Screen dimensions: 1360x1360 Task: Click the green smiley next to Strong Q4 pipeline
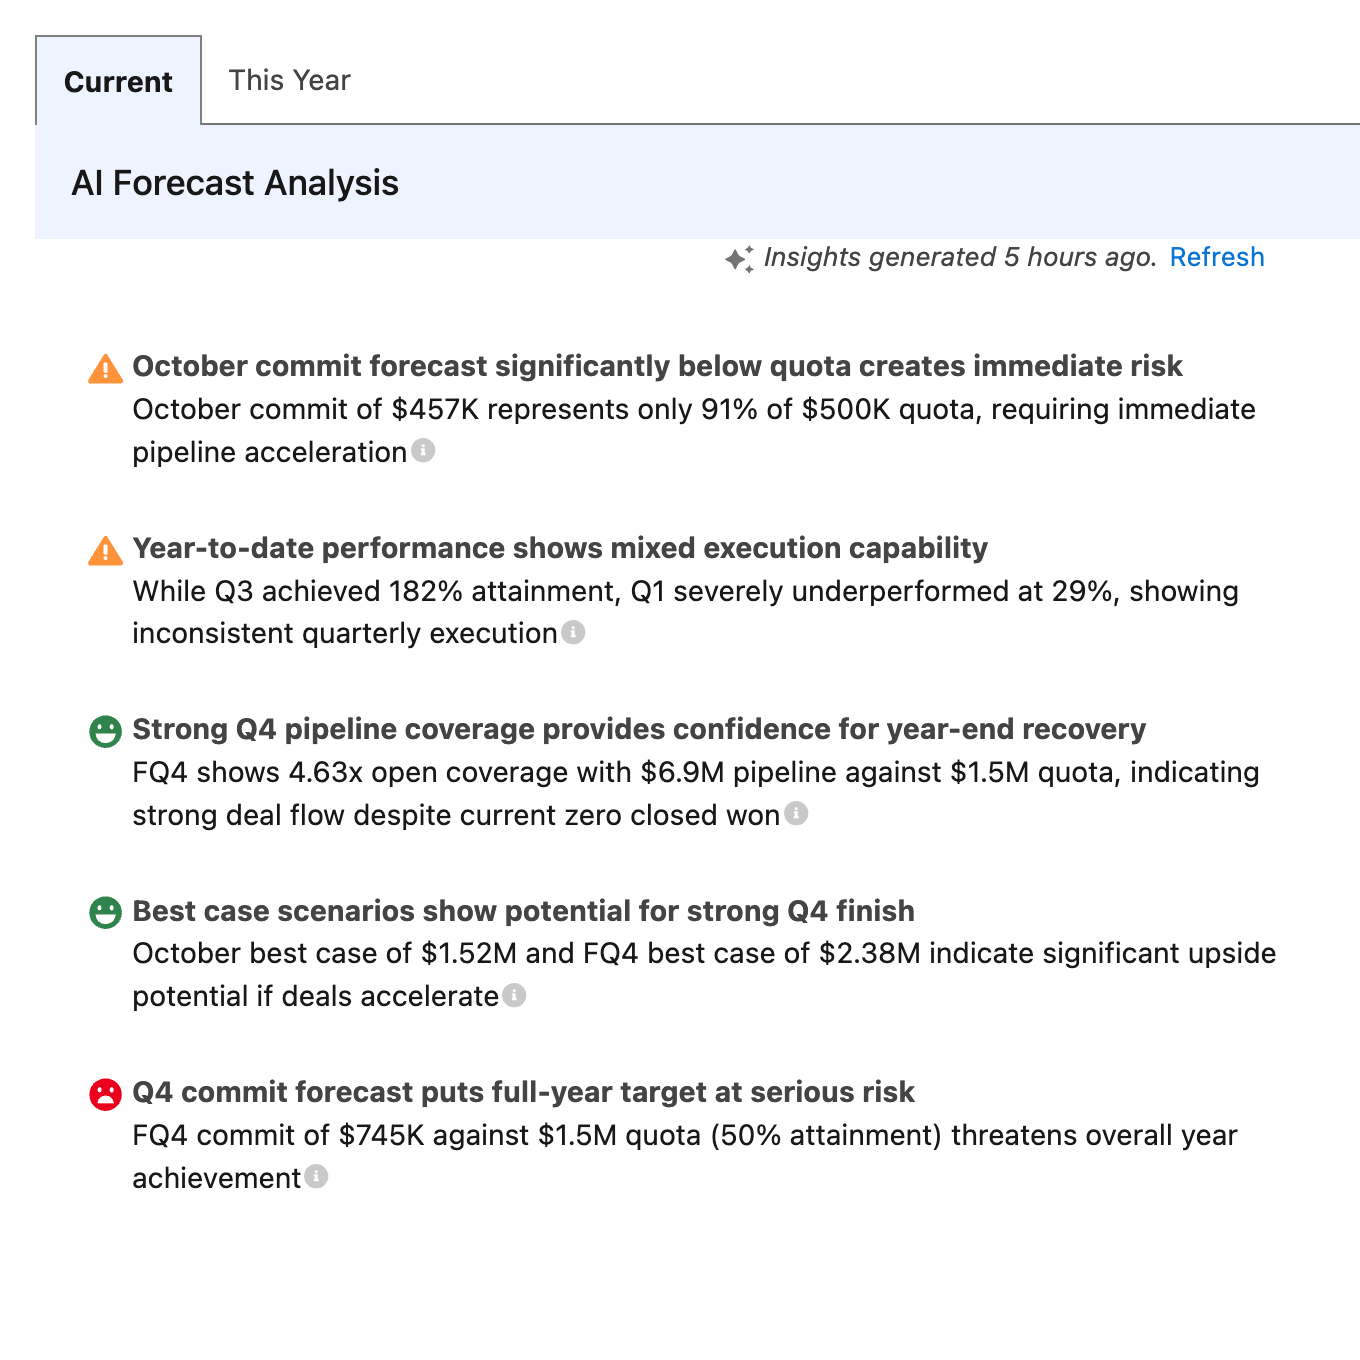tap(105, 731)
